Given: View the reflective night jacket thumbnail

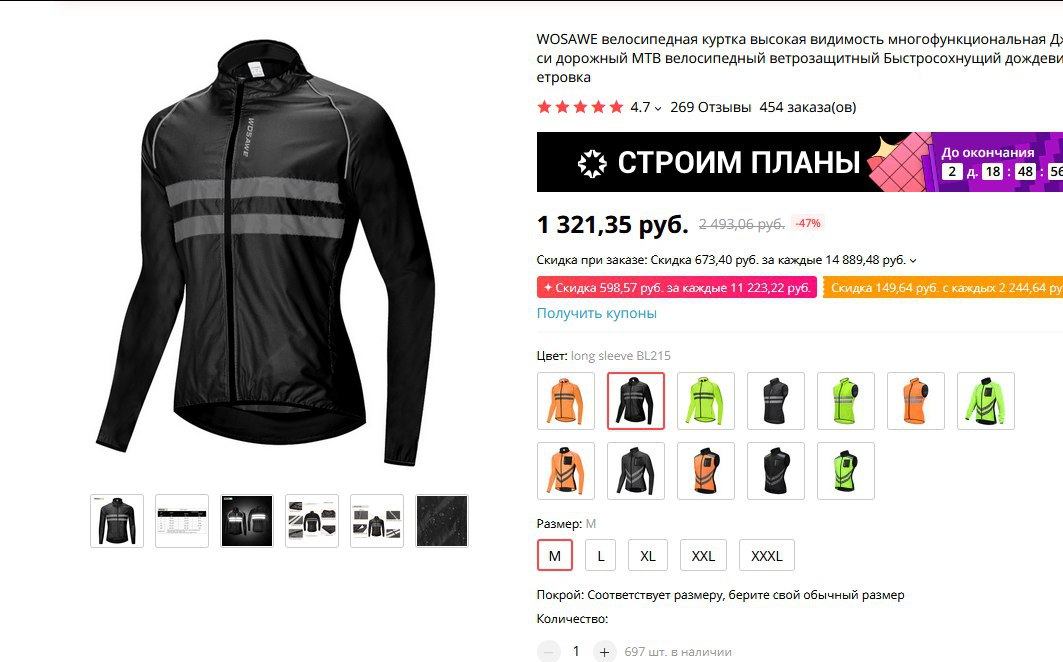Looking at the screenshot, I should coord(247,521).
